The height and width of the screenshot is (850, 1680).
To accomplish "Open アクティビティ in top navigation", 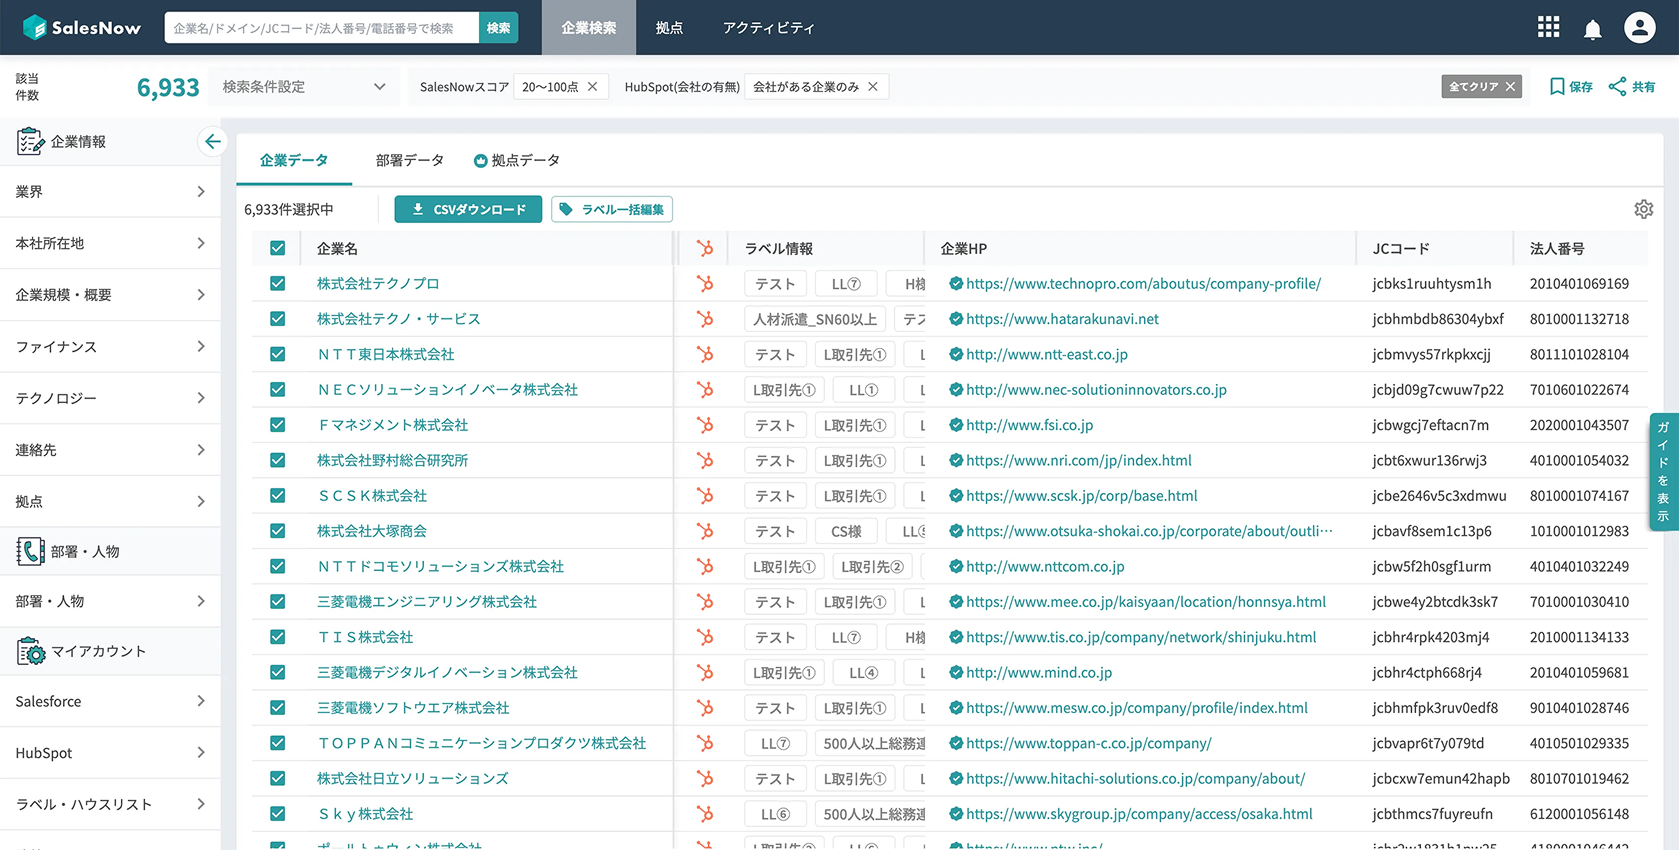I will pos(768,28).
